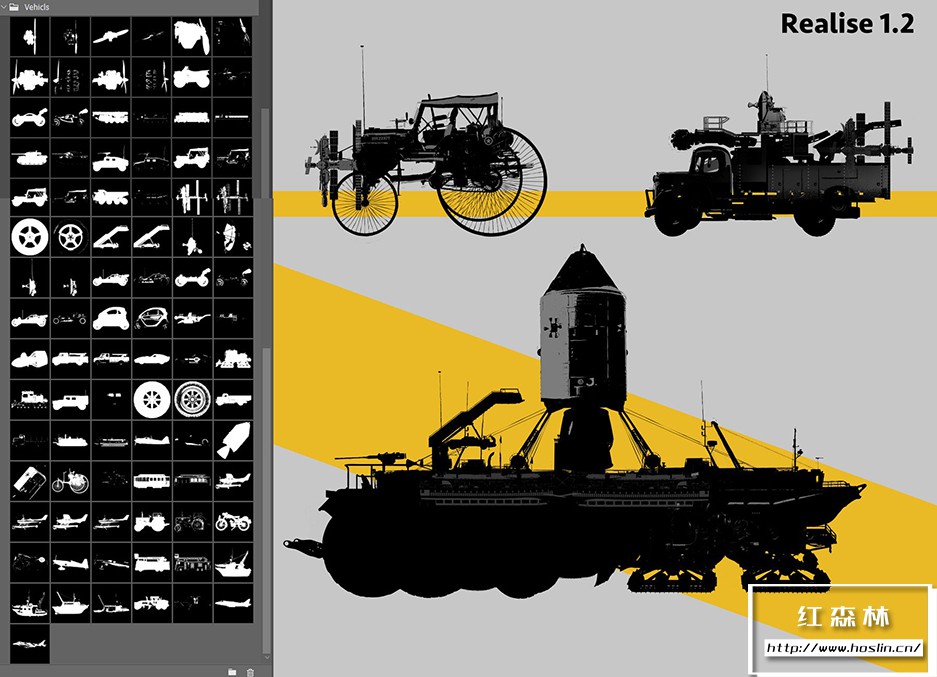The height and width of the screenshot is (677, 937).
Task: Collapse the Vehicls brush group chevron
Action: (x=4, y=7)
